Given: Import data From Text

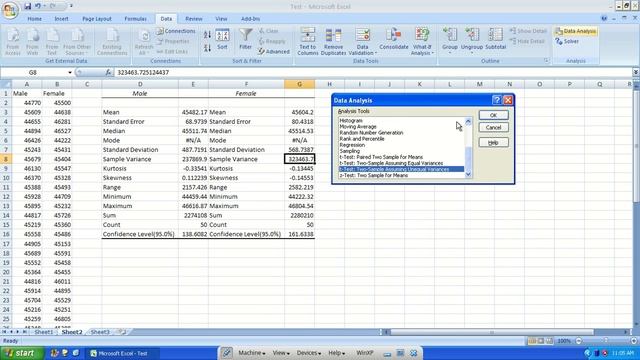Looking at the screenshot, I should click(x=52, y=42).
